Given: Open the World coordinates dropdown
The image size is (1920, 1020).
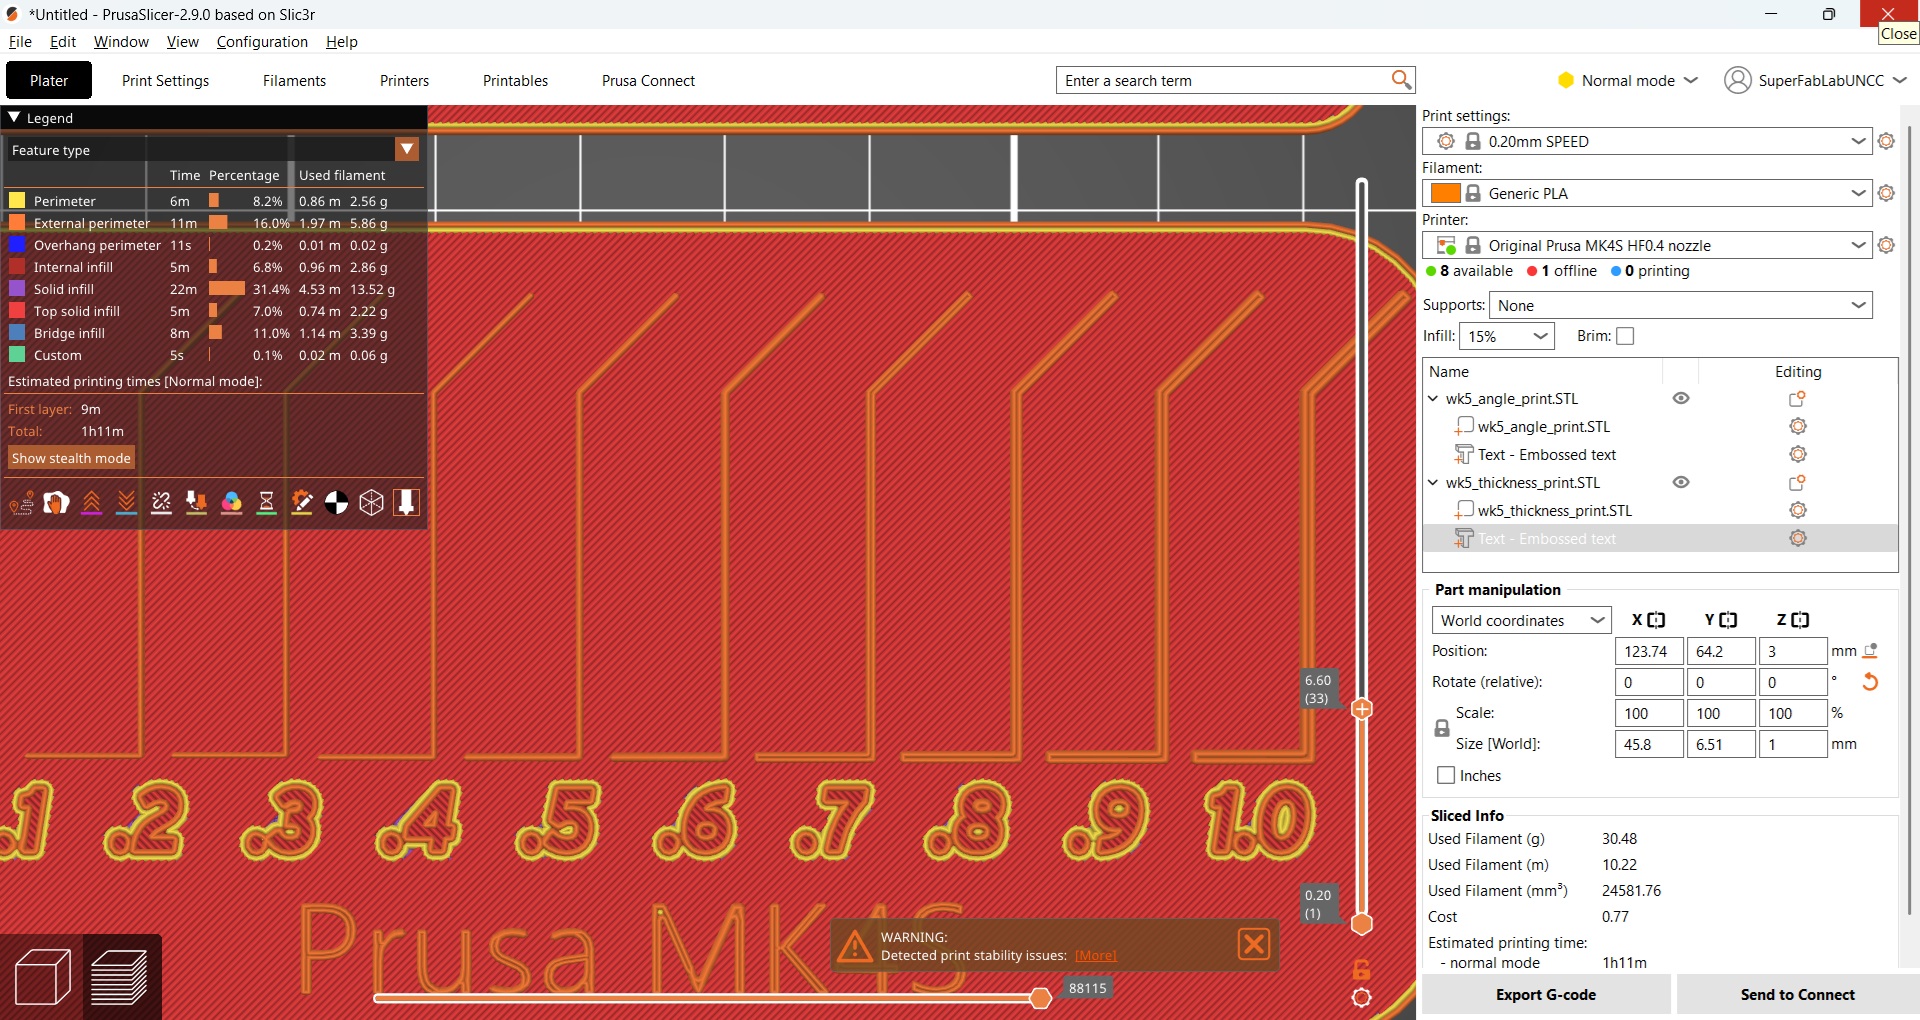Looking at the screenshot, I should point(1521,620).
